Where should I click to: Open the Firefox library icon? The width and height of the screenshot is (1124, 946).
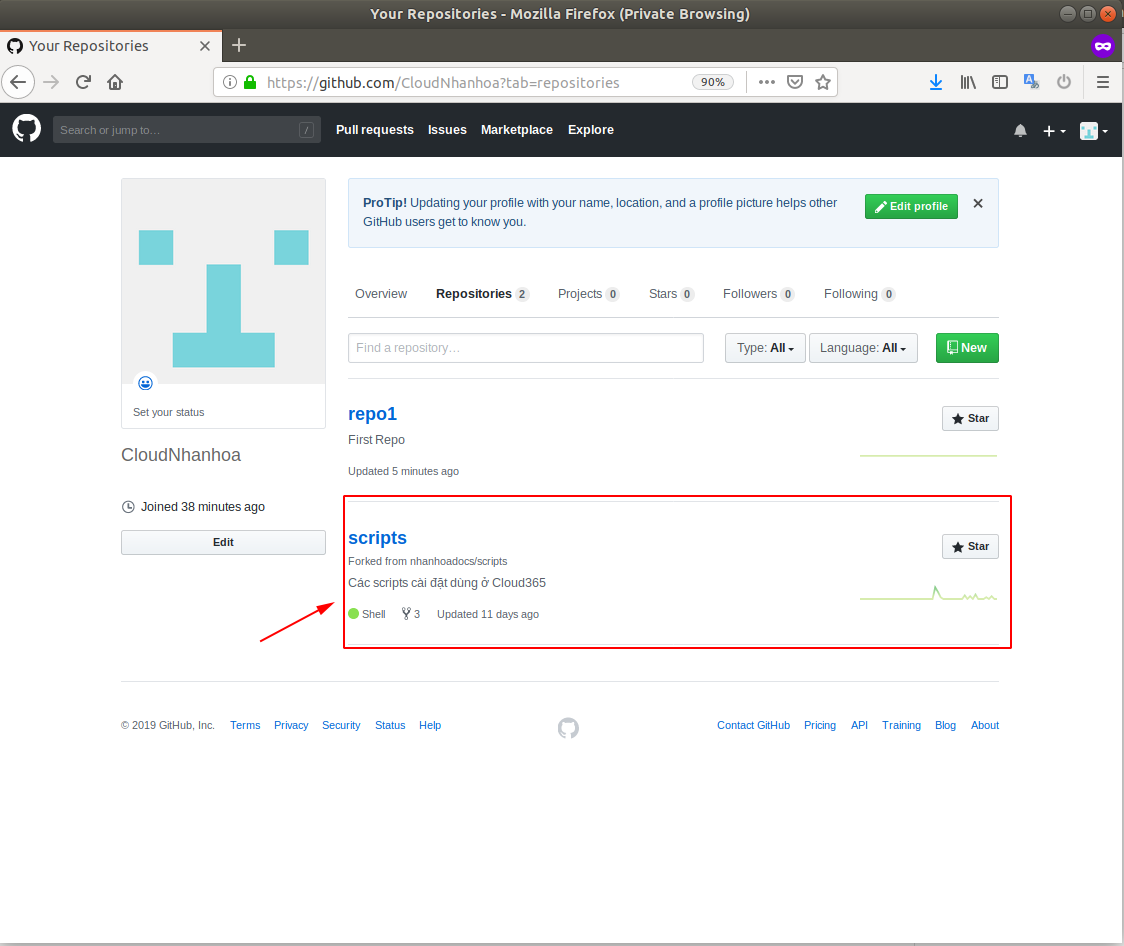[968, 82]
